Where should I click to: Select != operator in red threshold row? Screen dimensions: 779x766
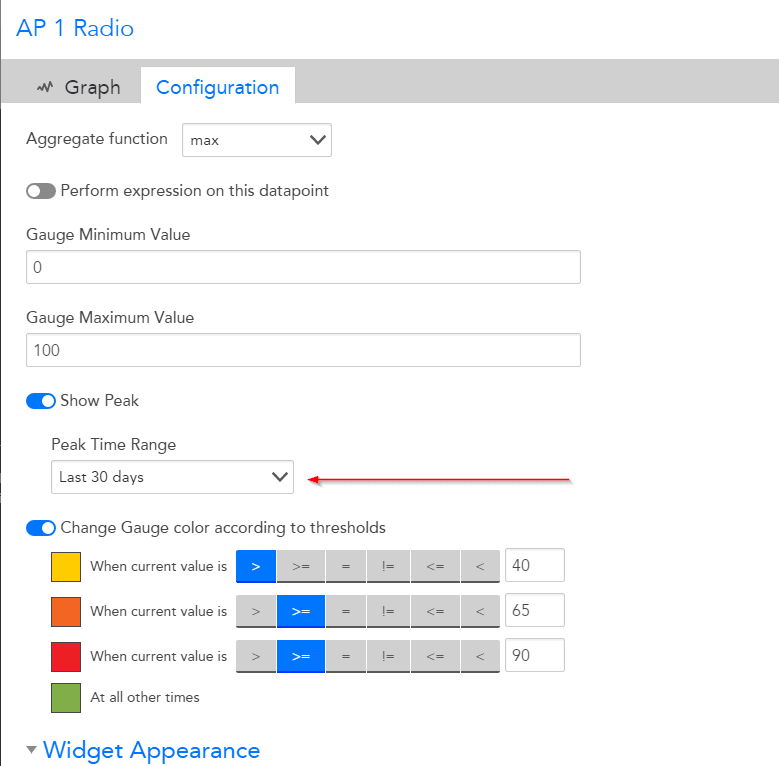389,656
